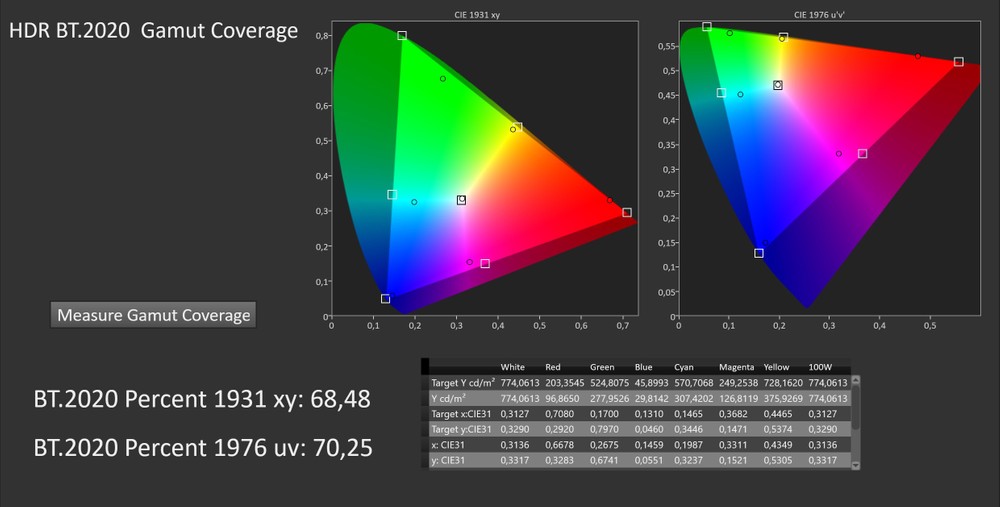Select Target y blue cell 0,0460

[649, 429]
